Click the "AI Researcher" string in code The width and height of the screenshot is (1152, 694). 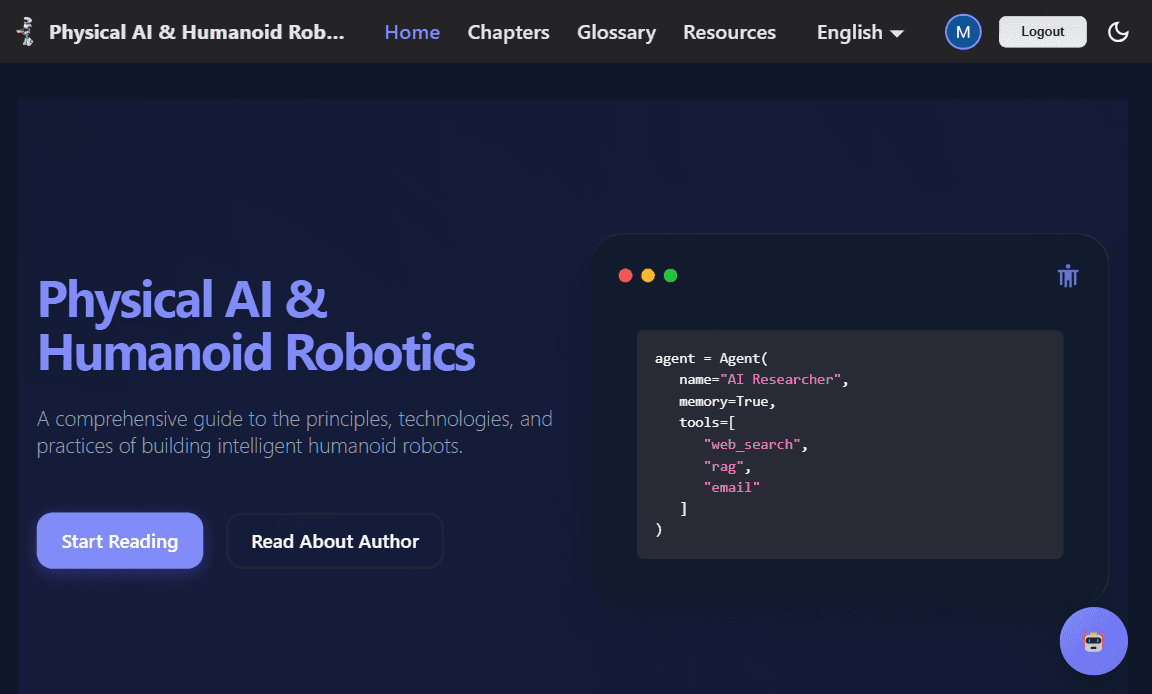780,380
